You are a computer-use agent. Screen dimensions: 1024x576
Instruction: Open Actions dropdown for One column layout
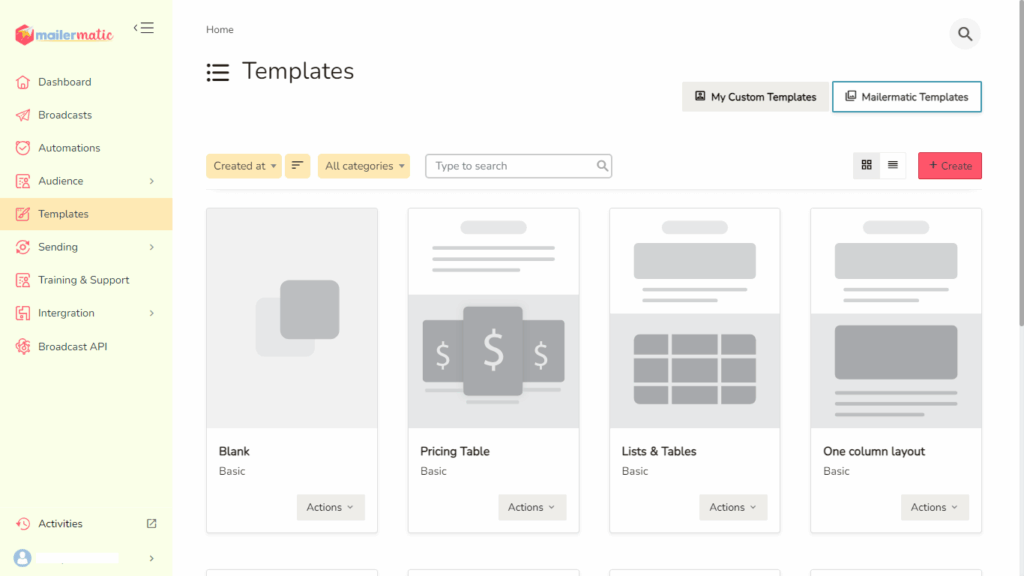(x=935, y=507)
